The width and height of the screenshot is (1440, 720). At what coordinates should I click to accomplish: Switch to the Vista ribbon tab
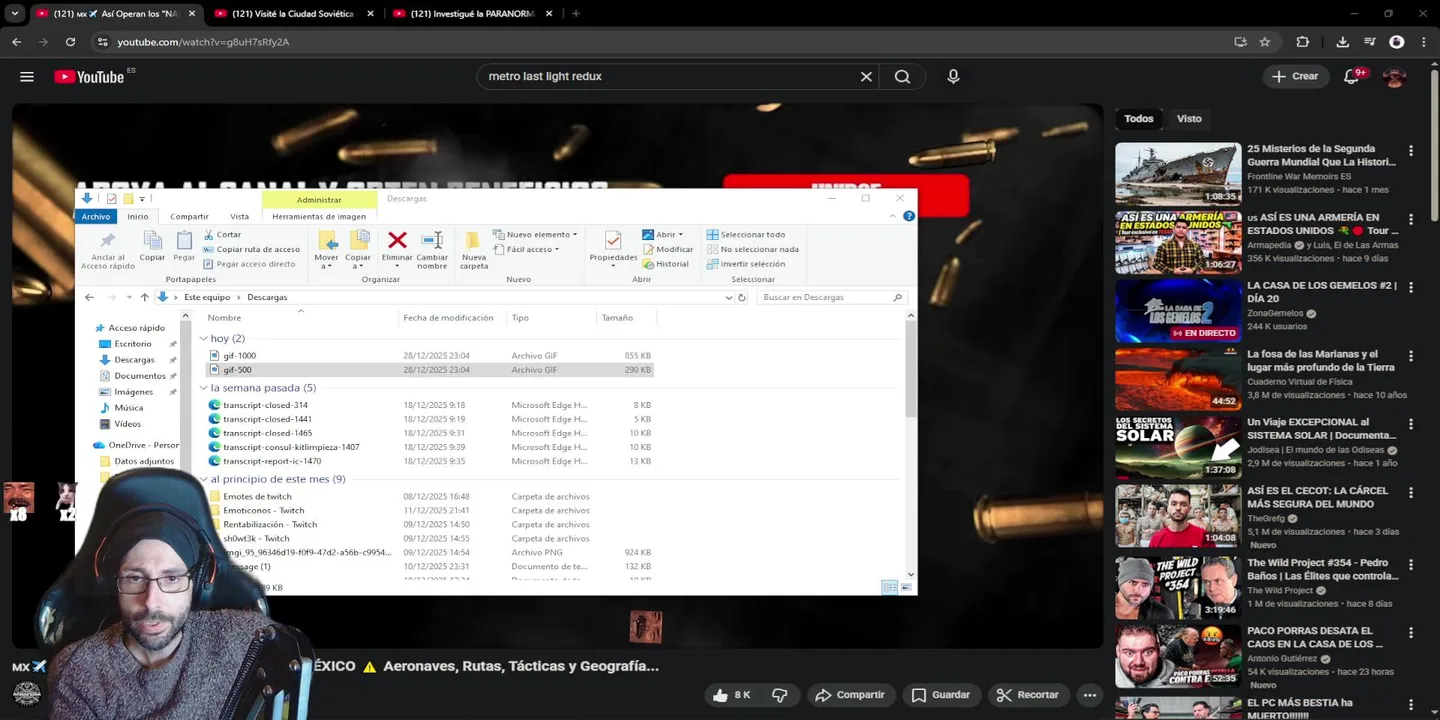tap(240, 216)
